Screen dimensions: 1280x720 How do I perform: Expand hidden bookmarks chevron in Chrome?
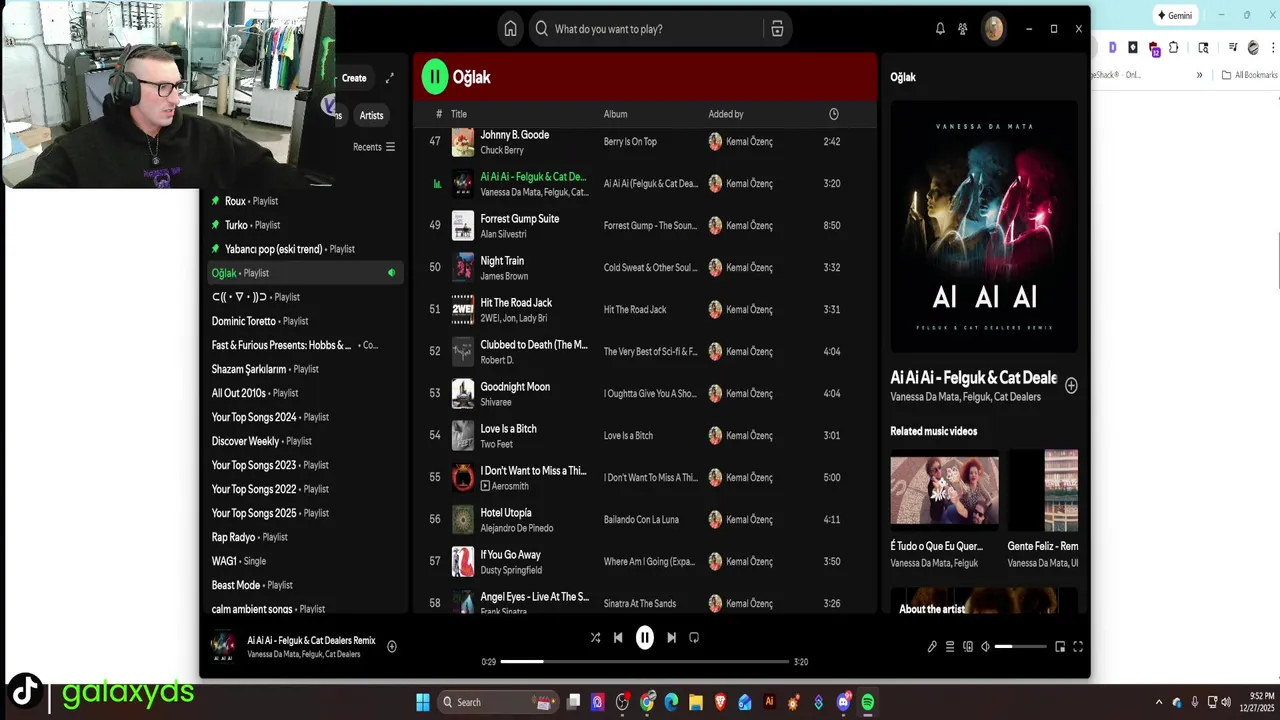point(1199,75)
